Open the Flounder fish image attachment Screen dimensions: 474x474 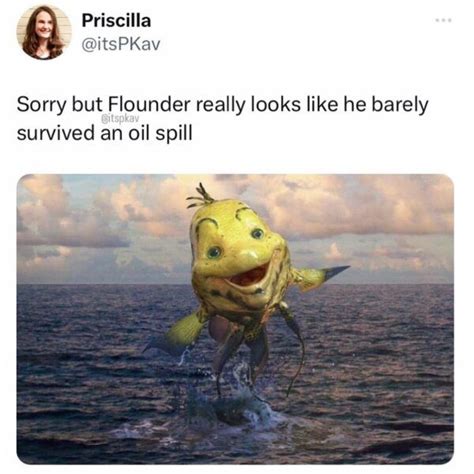(x=235, y=319)
